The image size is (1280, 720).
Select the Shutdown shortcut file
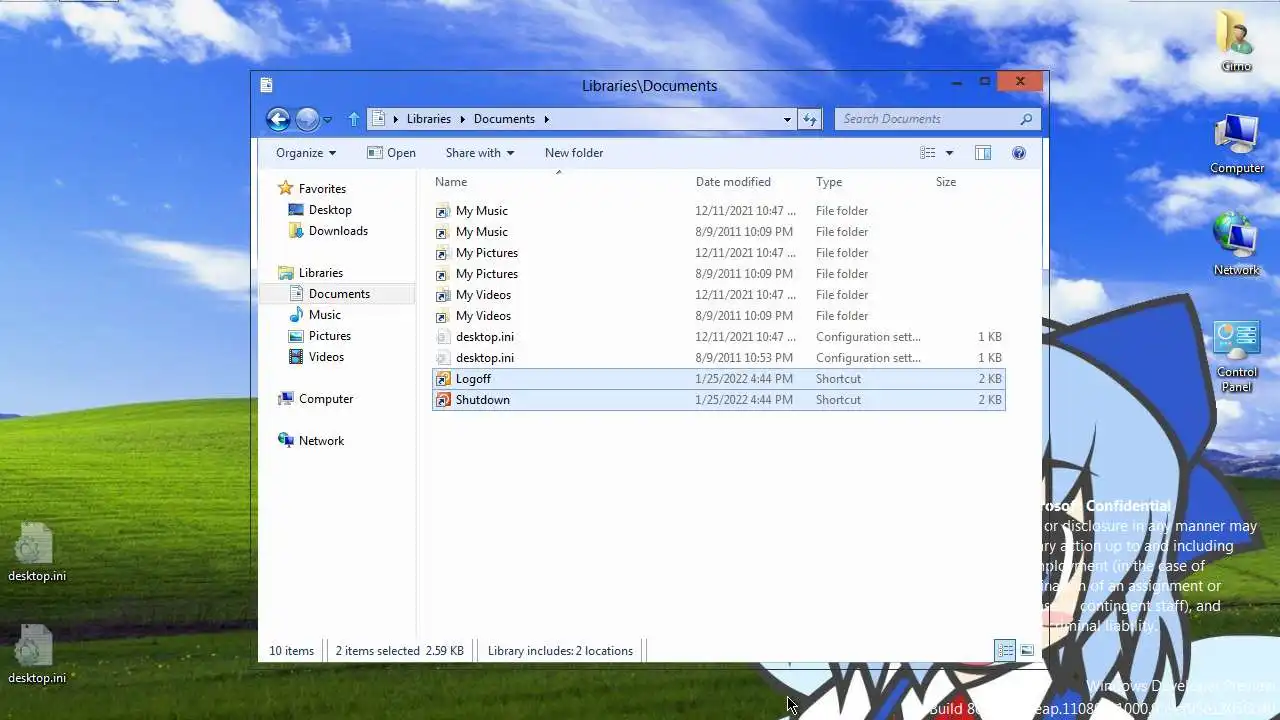(x=718, y=400)
